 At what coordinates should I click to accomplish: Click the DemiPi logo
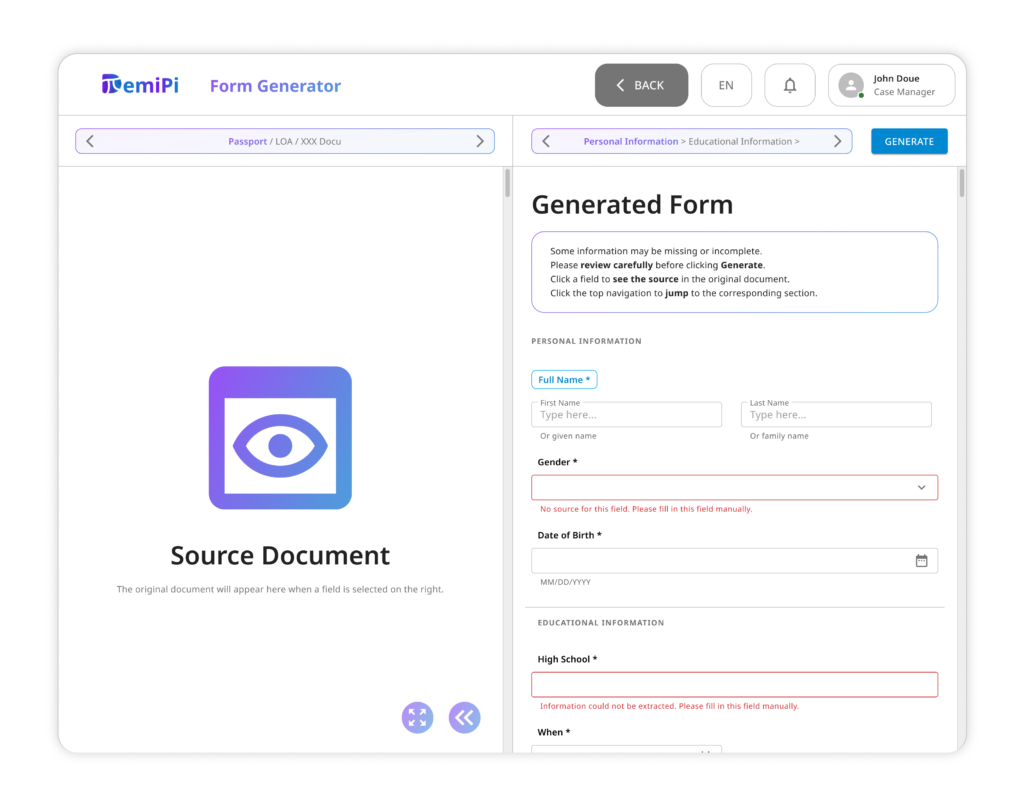pos(140,85)
